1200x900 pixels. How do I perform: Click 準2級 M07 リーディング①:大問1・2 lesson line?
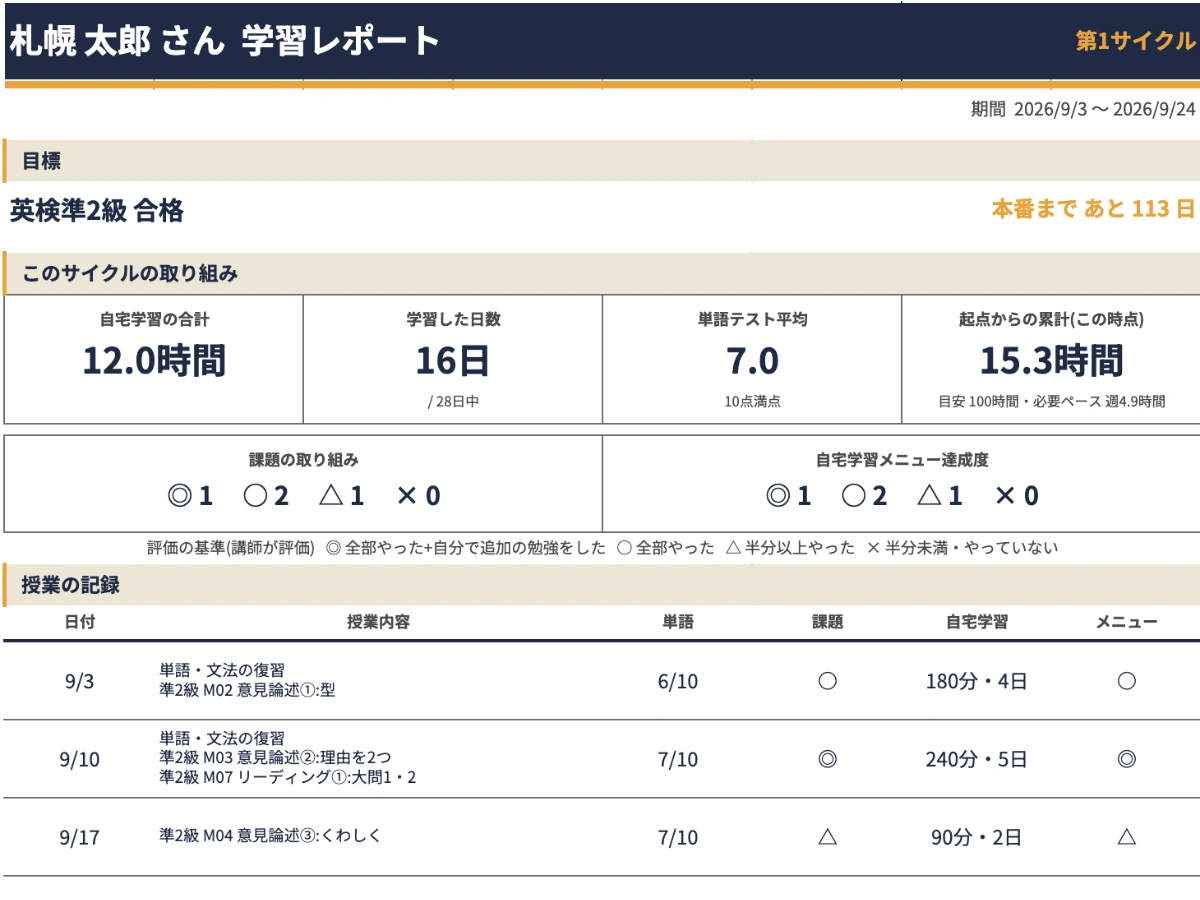(x=287, y=778)
